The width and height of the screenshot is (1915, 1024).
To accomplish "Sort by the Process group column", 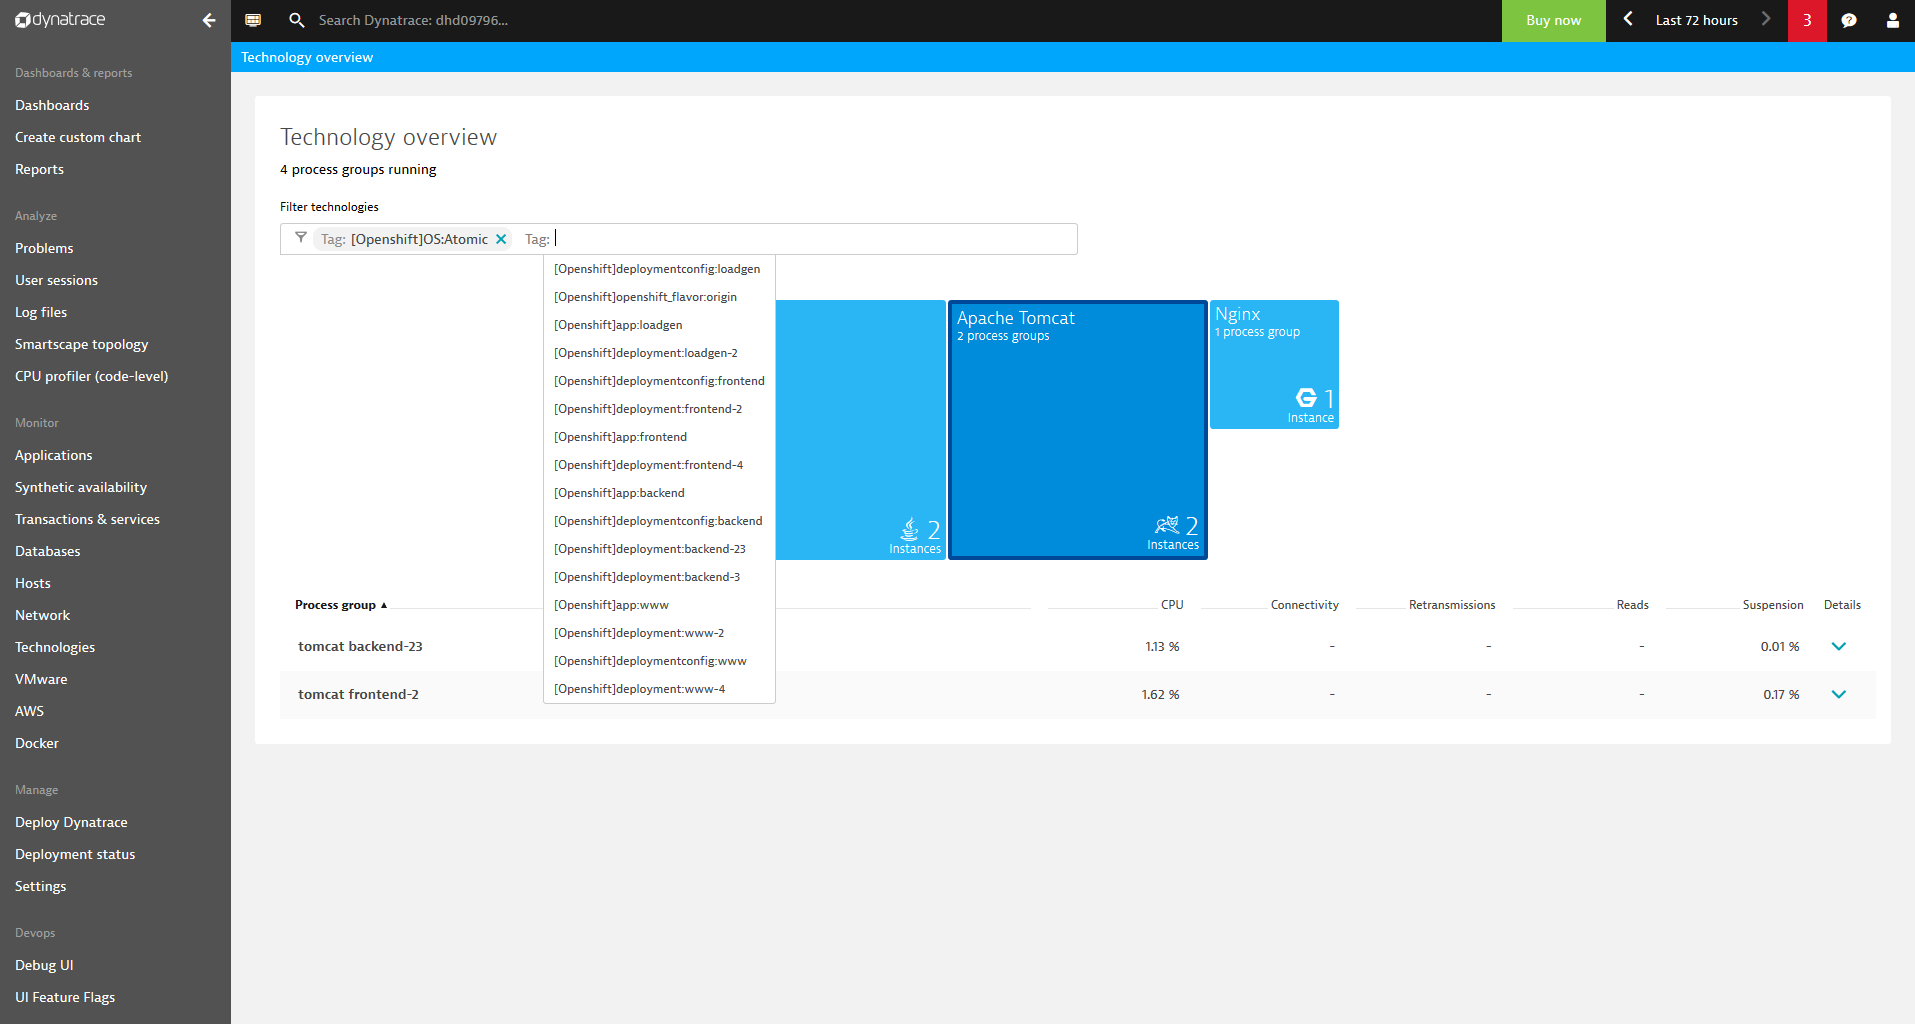I will [340, 605].
